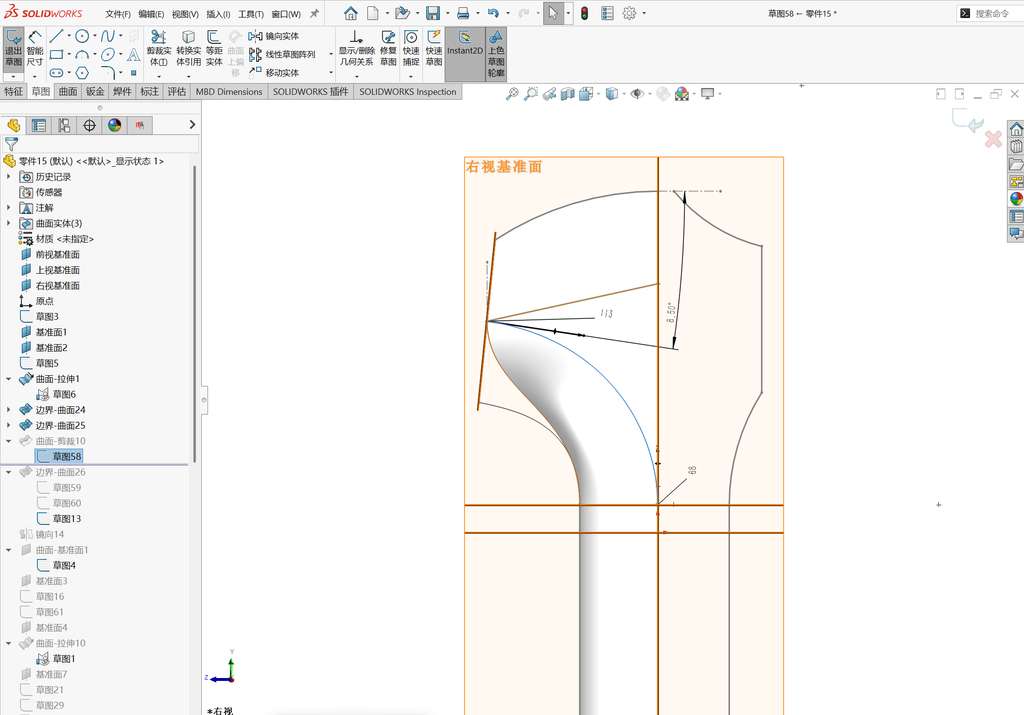Toggle 上色草图轮廓 shaded sketch contours

[x=496, y=54]
